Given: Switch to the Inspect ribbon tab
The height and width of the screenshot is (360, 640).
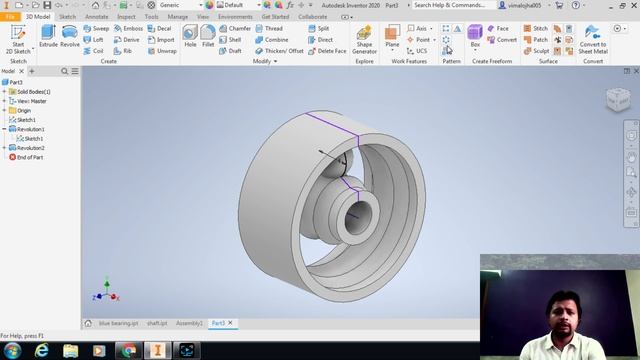Looking at the screenshot, I should [126, 17].
